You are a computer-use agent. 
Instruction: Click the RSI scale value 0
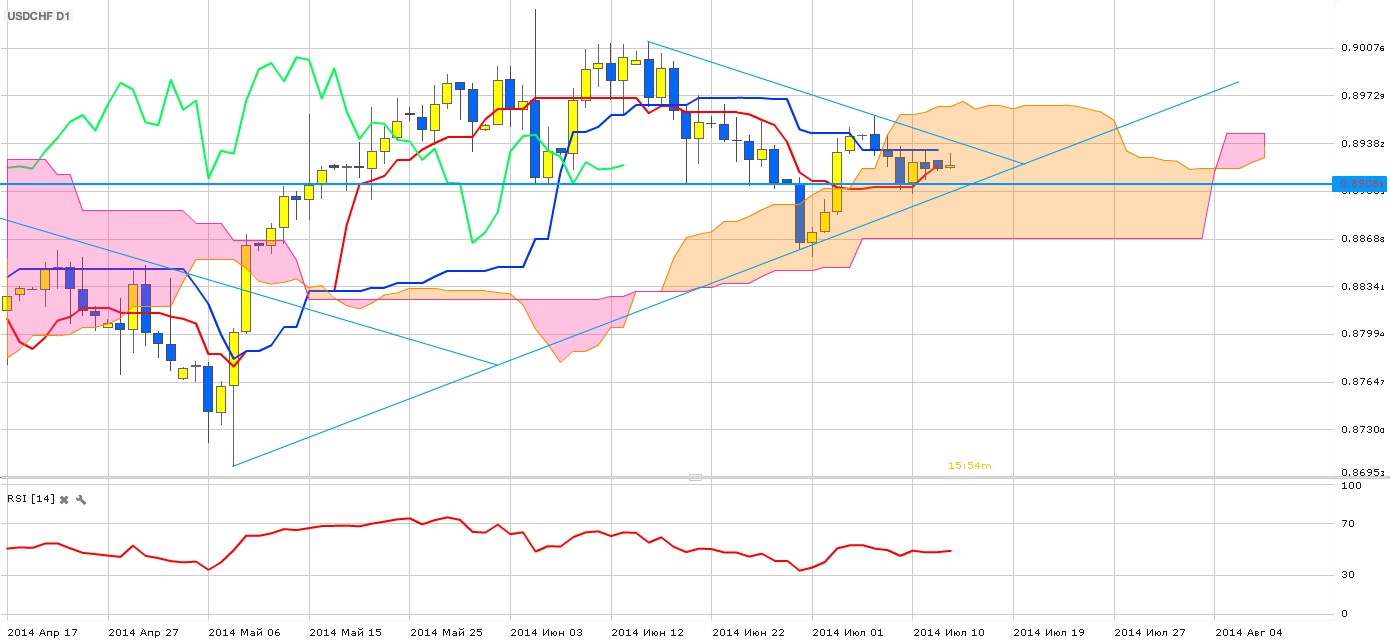tap(1345, 614)
